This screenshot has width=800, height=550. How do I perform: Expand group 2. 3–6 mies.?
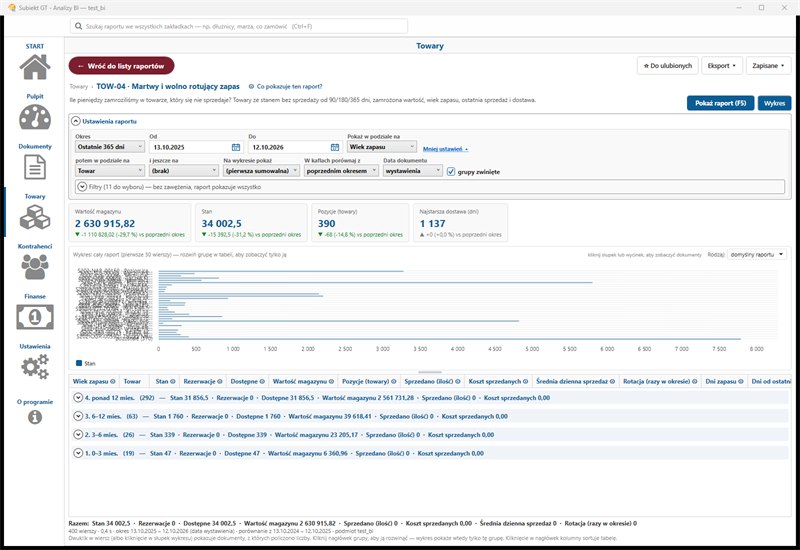tap(78, 435)
